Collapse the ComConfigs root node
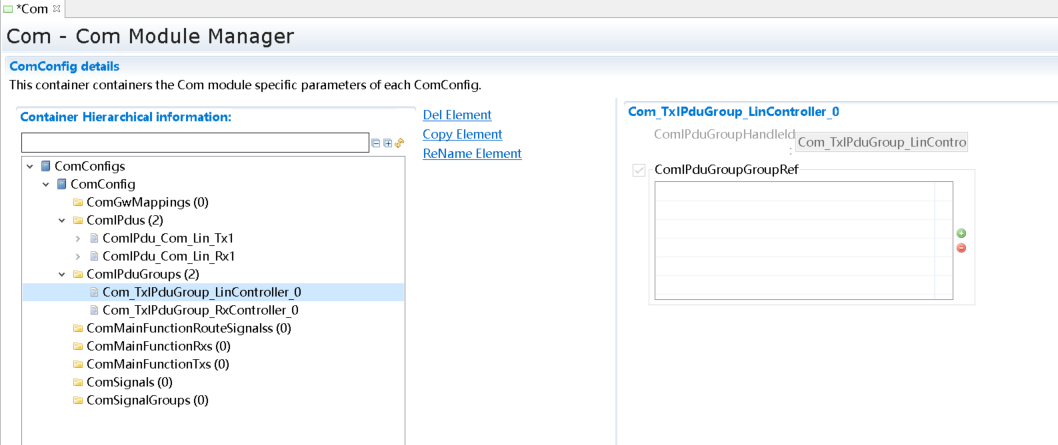This screenshot has height=445, width=1058. click(30, 166)
